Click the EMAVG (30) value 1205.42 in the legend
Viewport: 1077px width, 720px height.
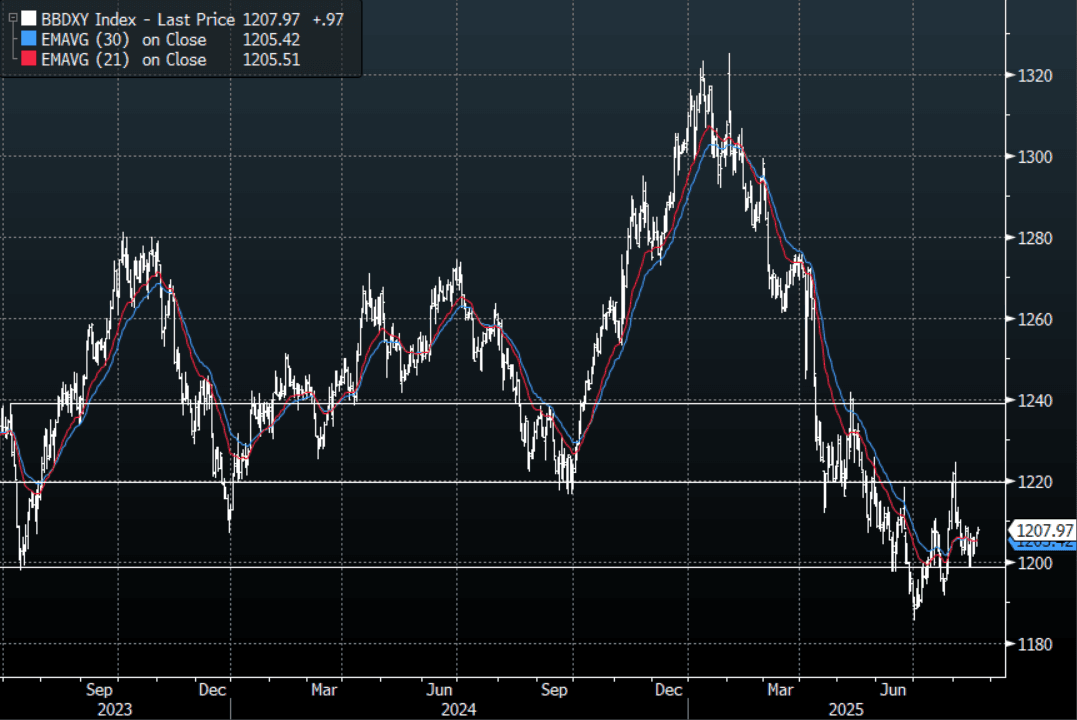(x=272, y=40)
